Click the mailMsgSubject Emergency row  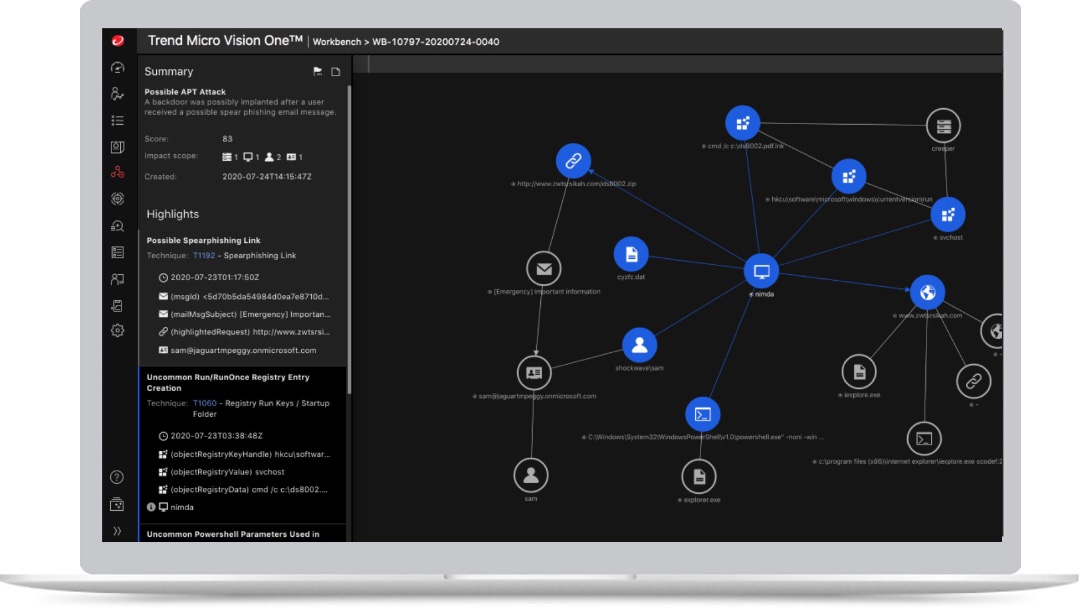coord(245,314)
